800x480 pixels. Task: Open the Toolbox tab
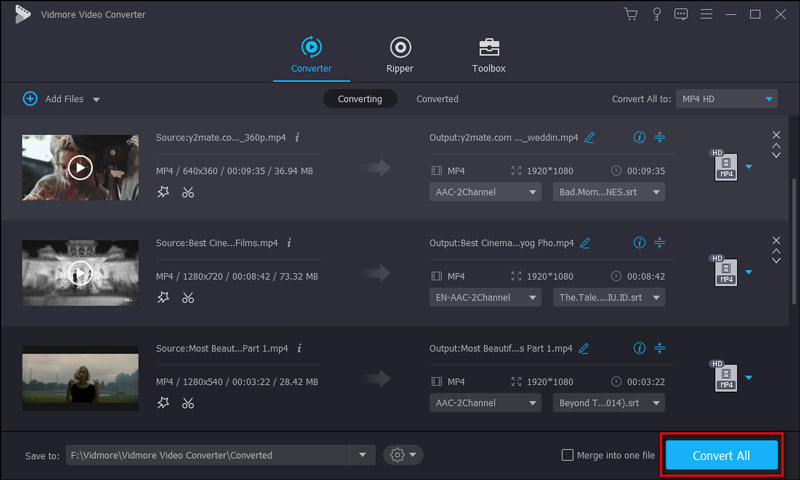click(x=489, y=54)
